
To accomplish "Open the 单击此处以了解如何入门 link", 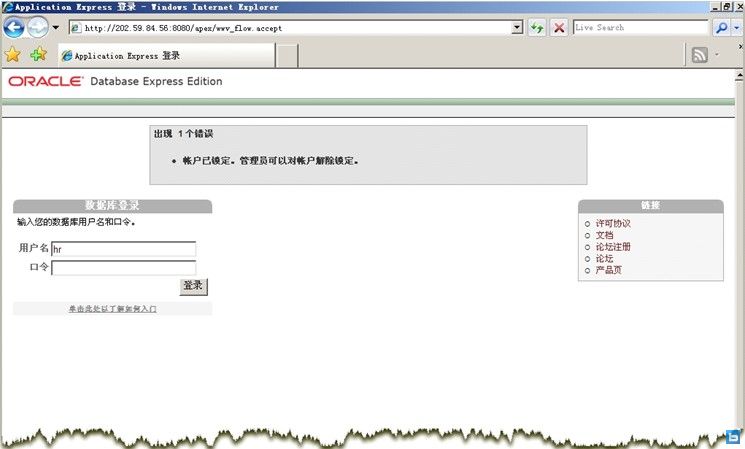I will (113, 309).
